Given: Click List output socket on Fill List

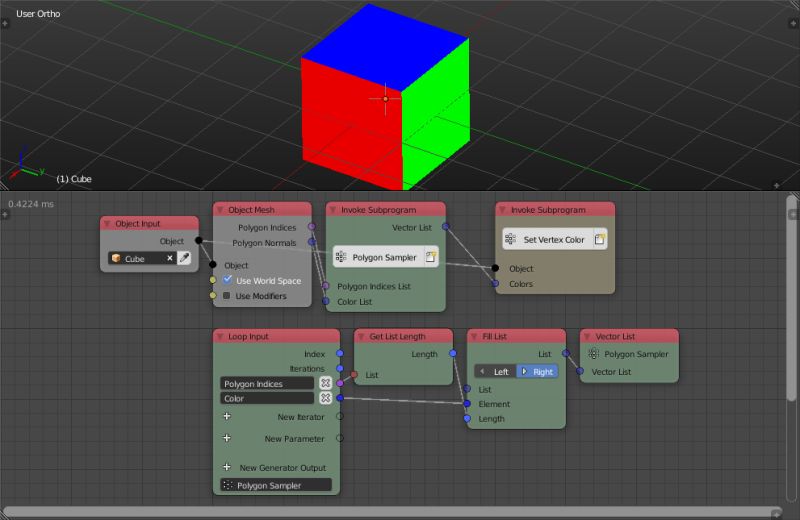Looking at the screenshot, I should point(566,353).
